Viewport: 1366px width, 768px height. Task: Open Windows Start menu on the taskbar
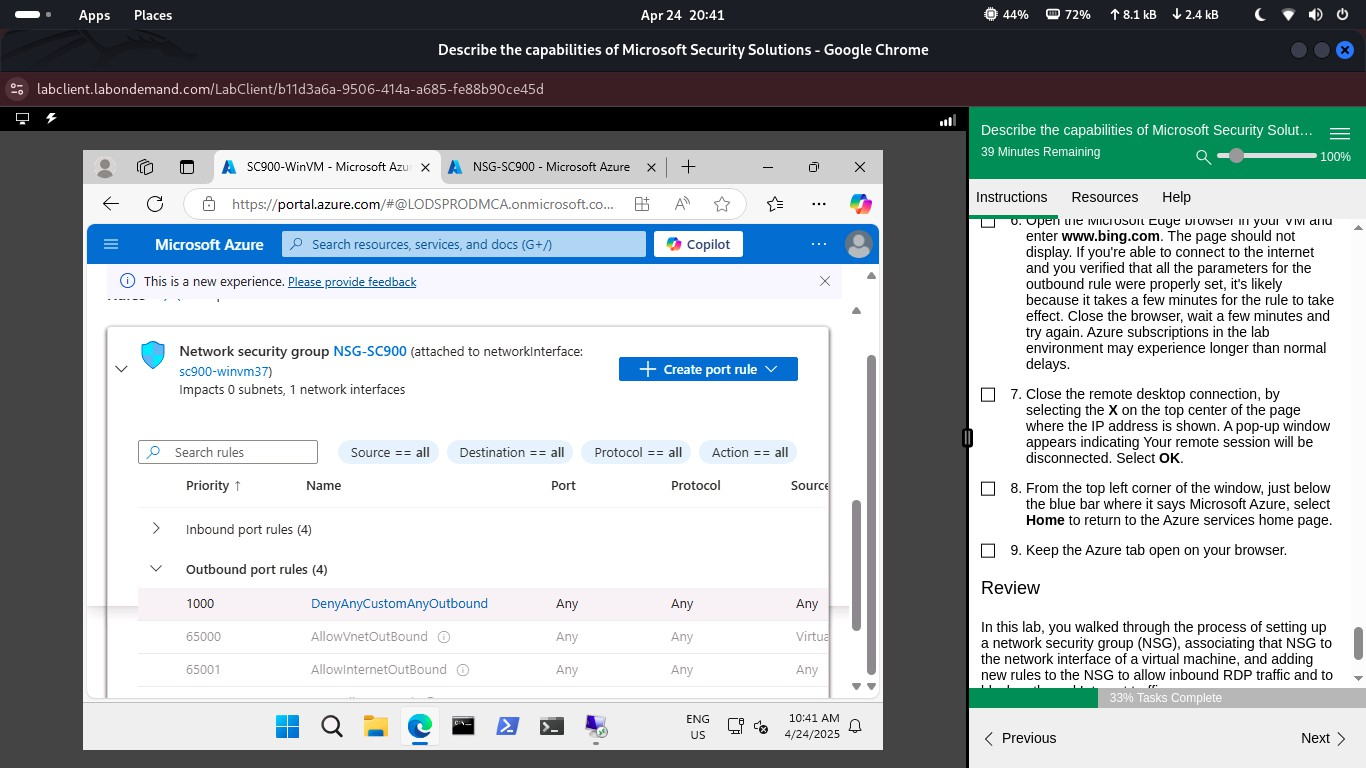[x=287, y=726]
